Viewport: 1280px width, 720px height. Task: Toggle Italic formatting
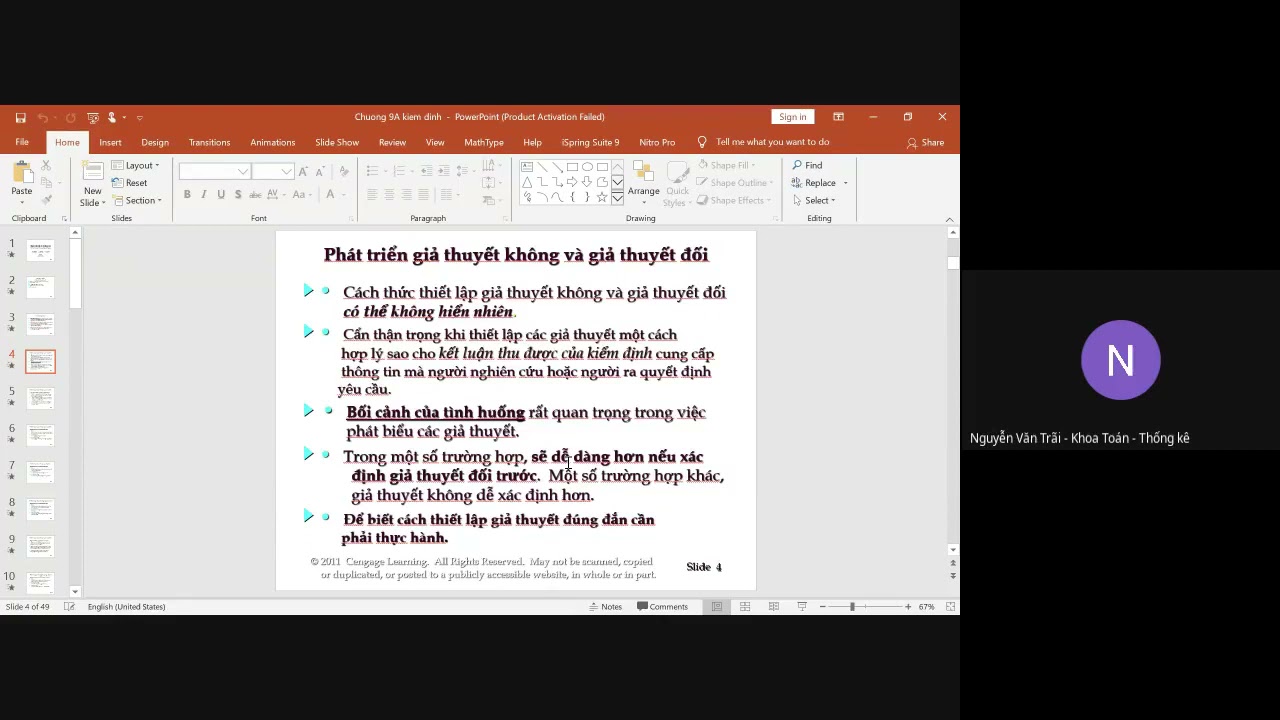click(x=204, y=194)
